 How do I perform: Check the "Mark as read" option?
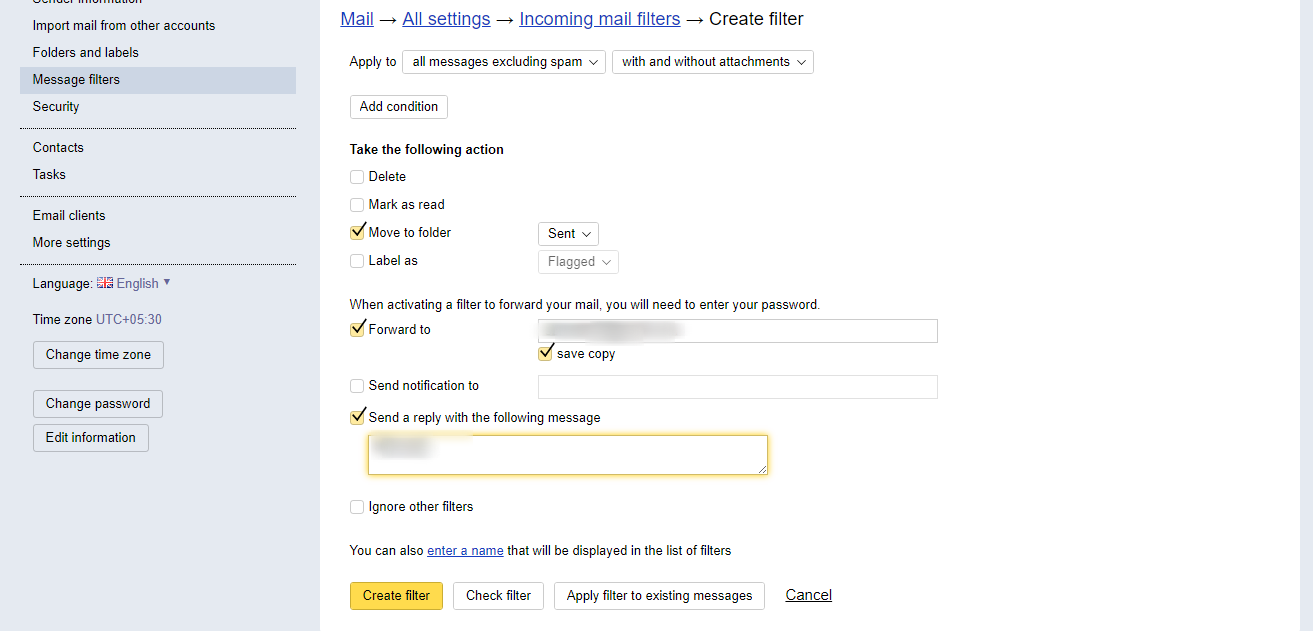(x=357, y=204)
